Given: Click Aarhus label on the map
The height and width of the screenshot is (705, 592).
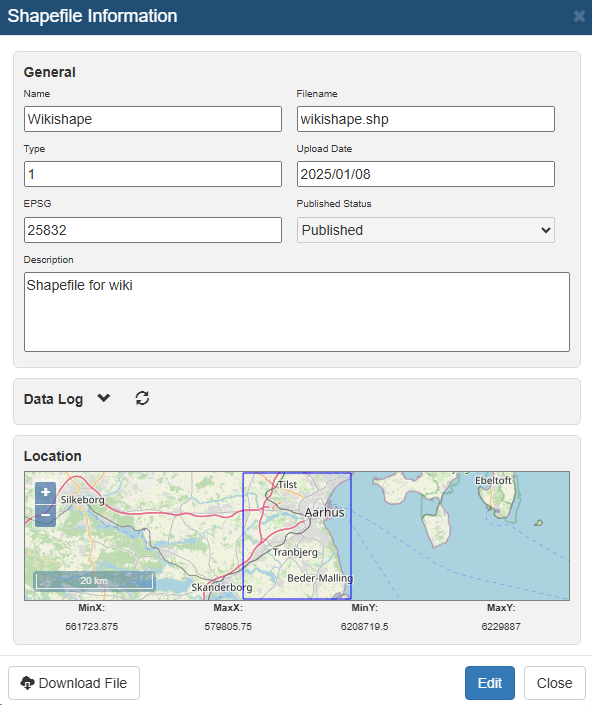Looking at the screenshot, I should coord(325,512).
